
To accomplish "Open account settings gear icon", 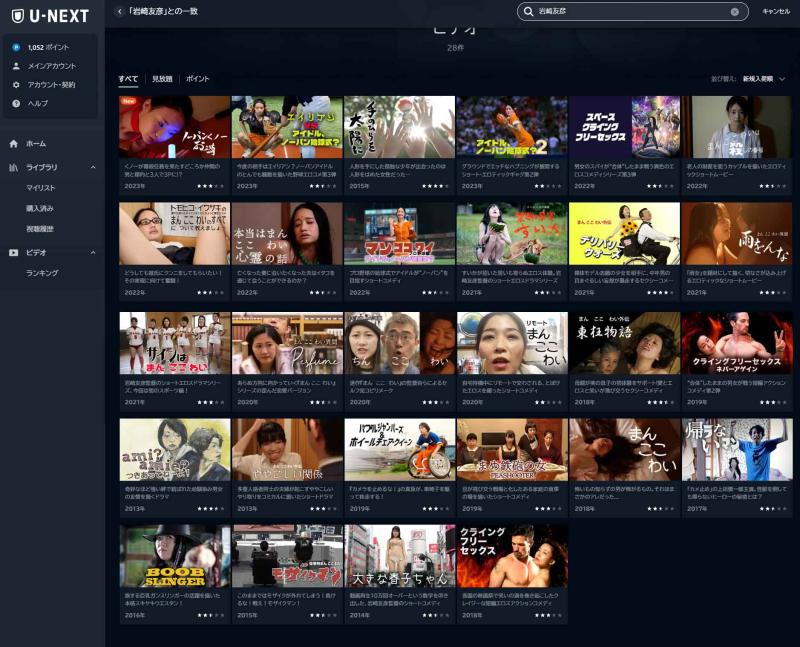I will (16, 85).
